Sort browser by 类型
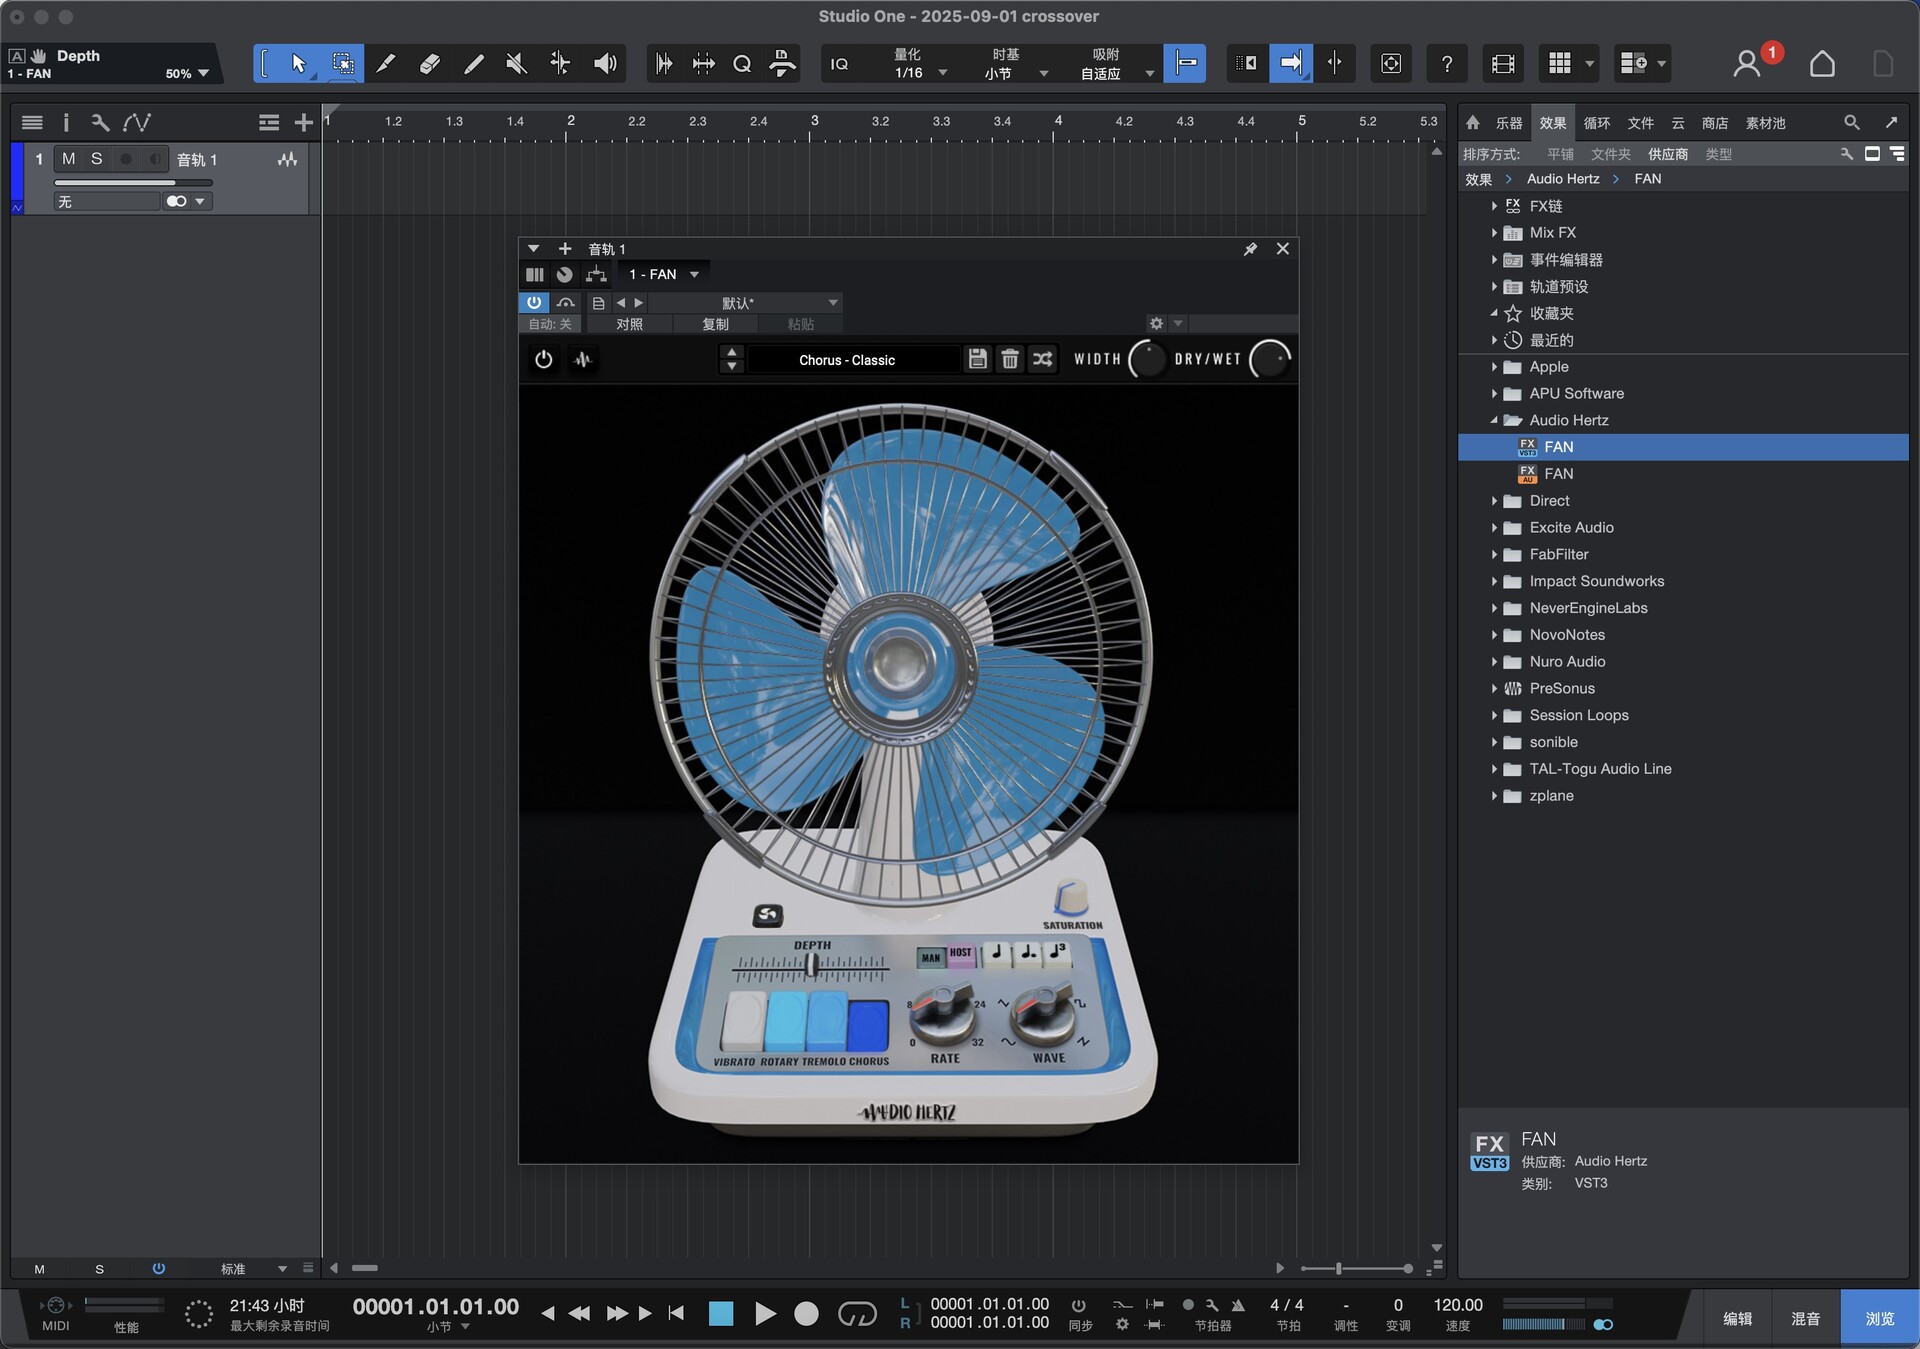 pos(1718,154)
